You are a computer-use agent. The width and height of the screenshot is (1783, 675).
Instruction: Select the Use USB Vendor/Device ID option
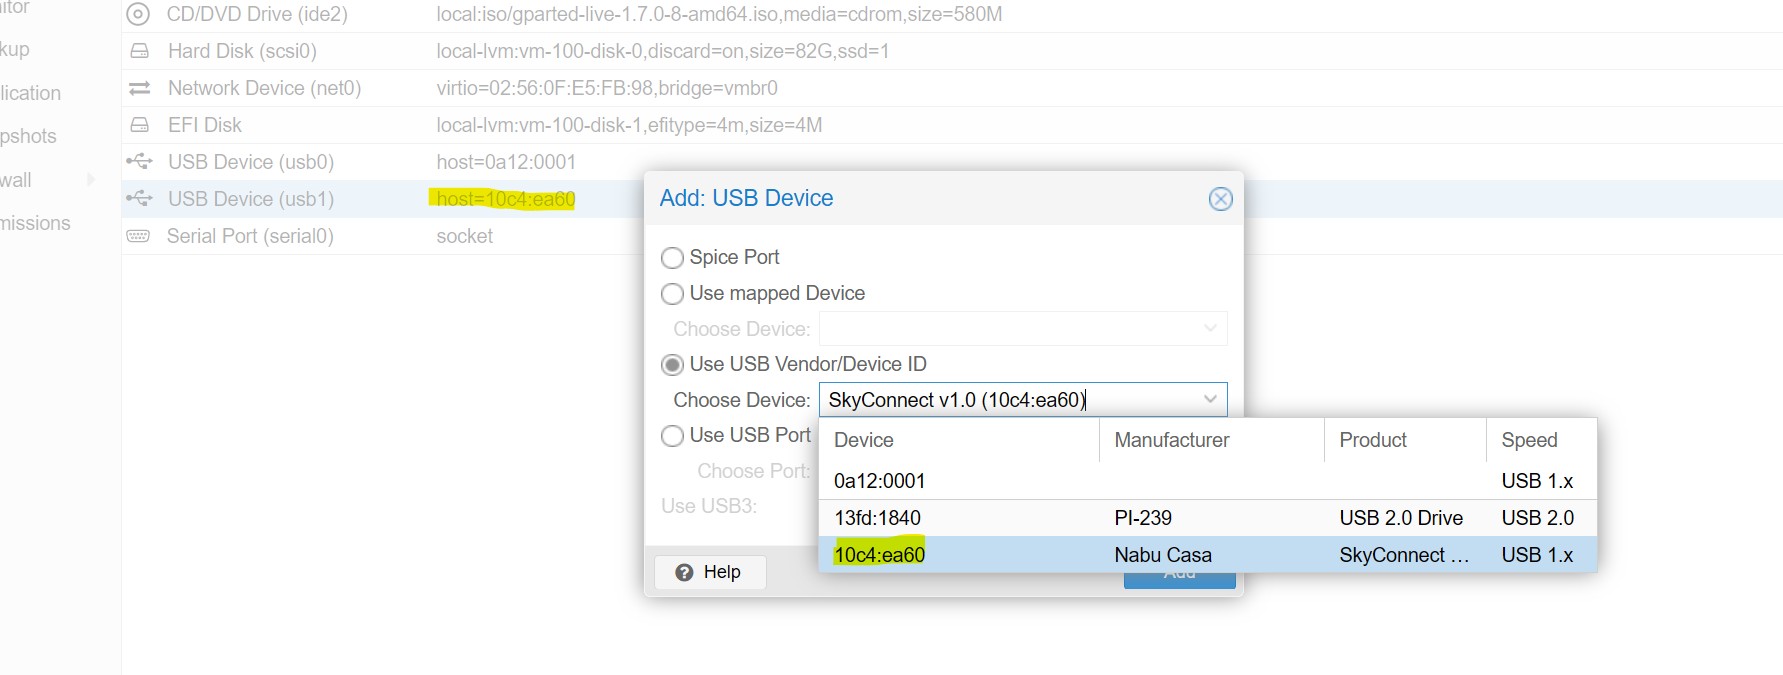[673, 365]
